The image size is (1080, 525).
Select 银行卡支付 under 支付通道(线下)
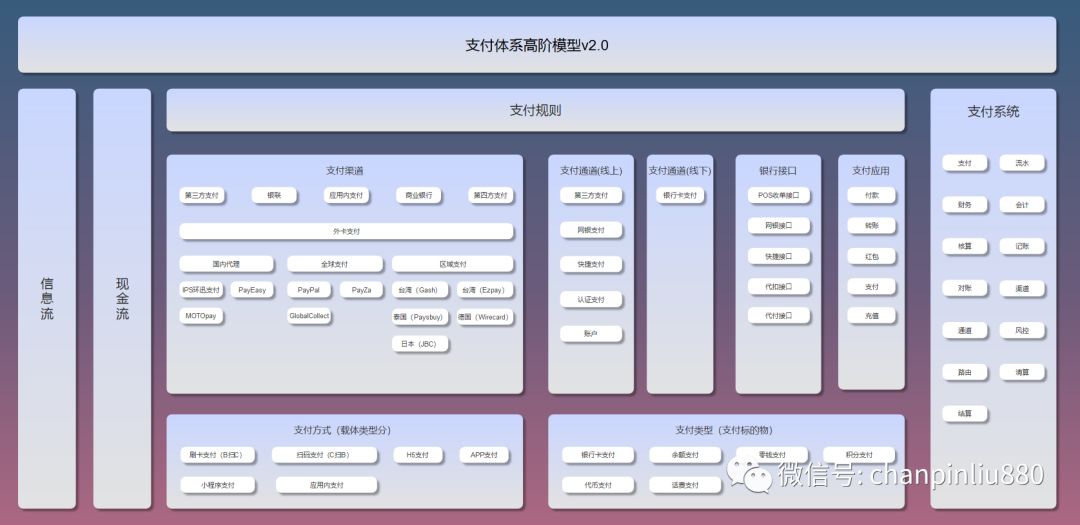point(680,195)
